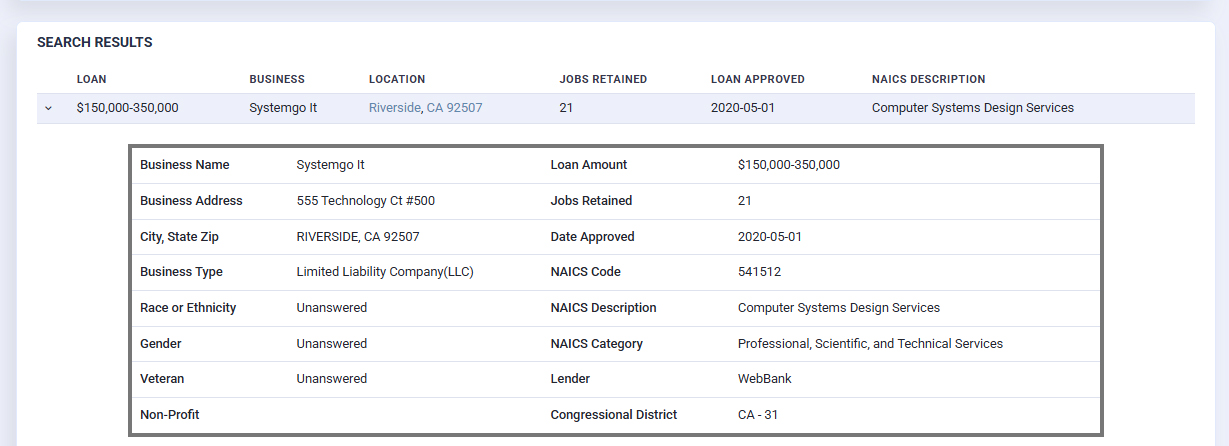The height and width of the screenshot is (446, 1229).
Task: Sort by the LOAN APPROVED column header
Action: [x=757, y=79]
